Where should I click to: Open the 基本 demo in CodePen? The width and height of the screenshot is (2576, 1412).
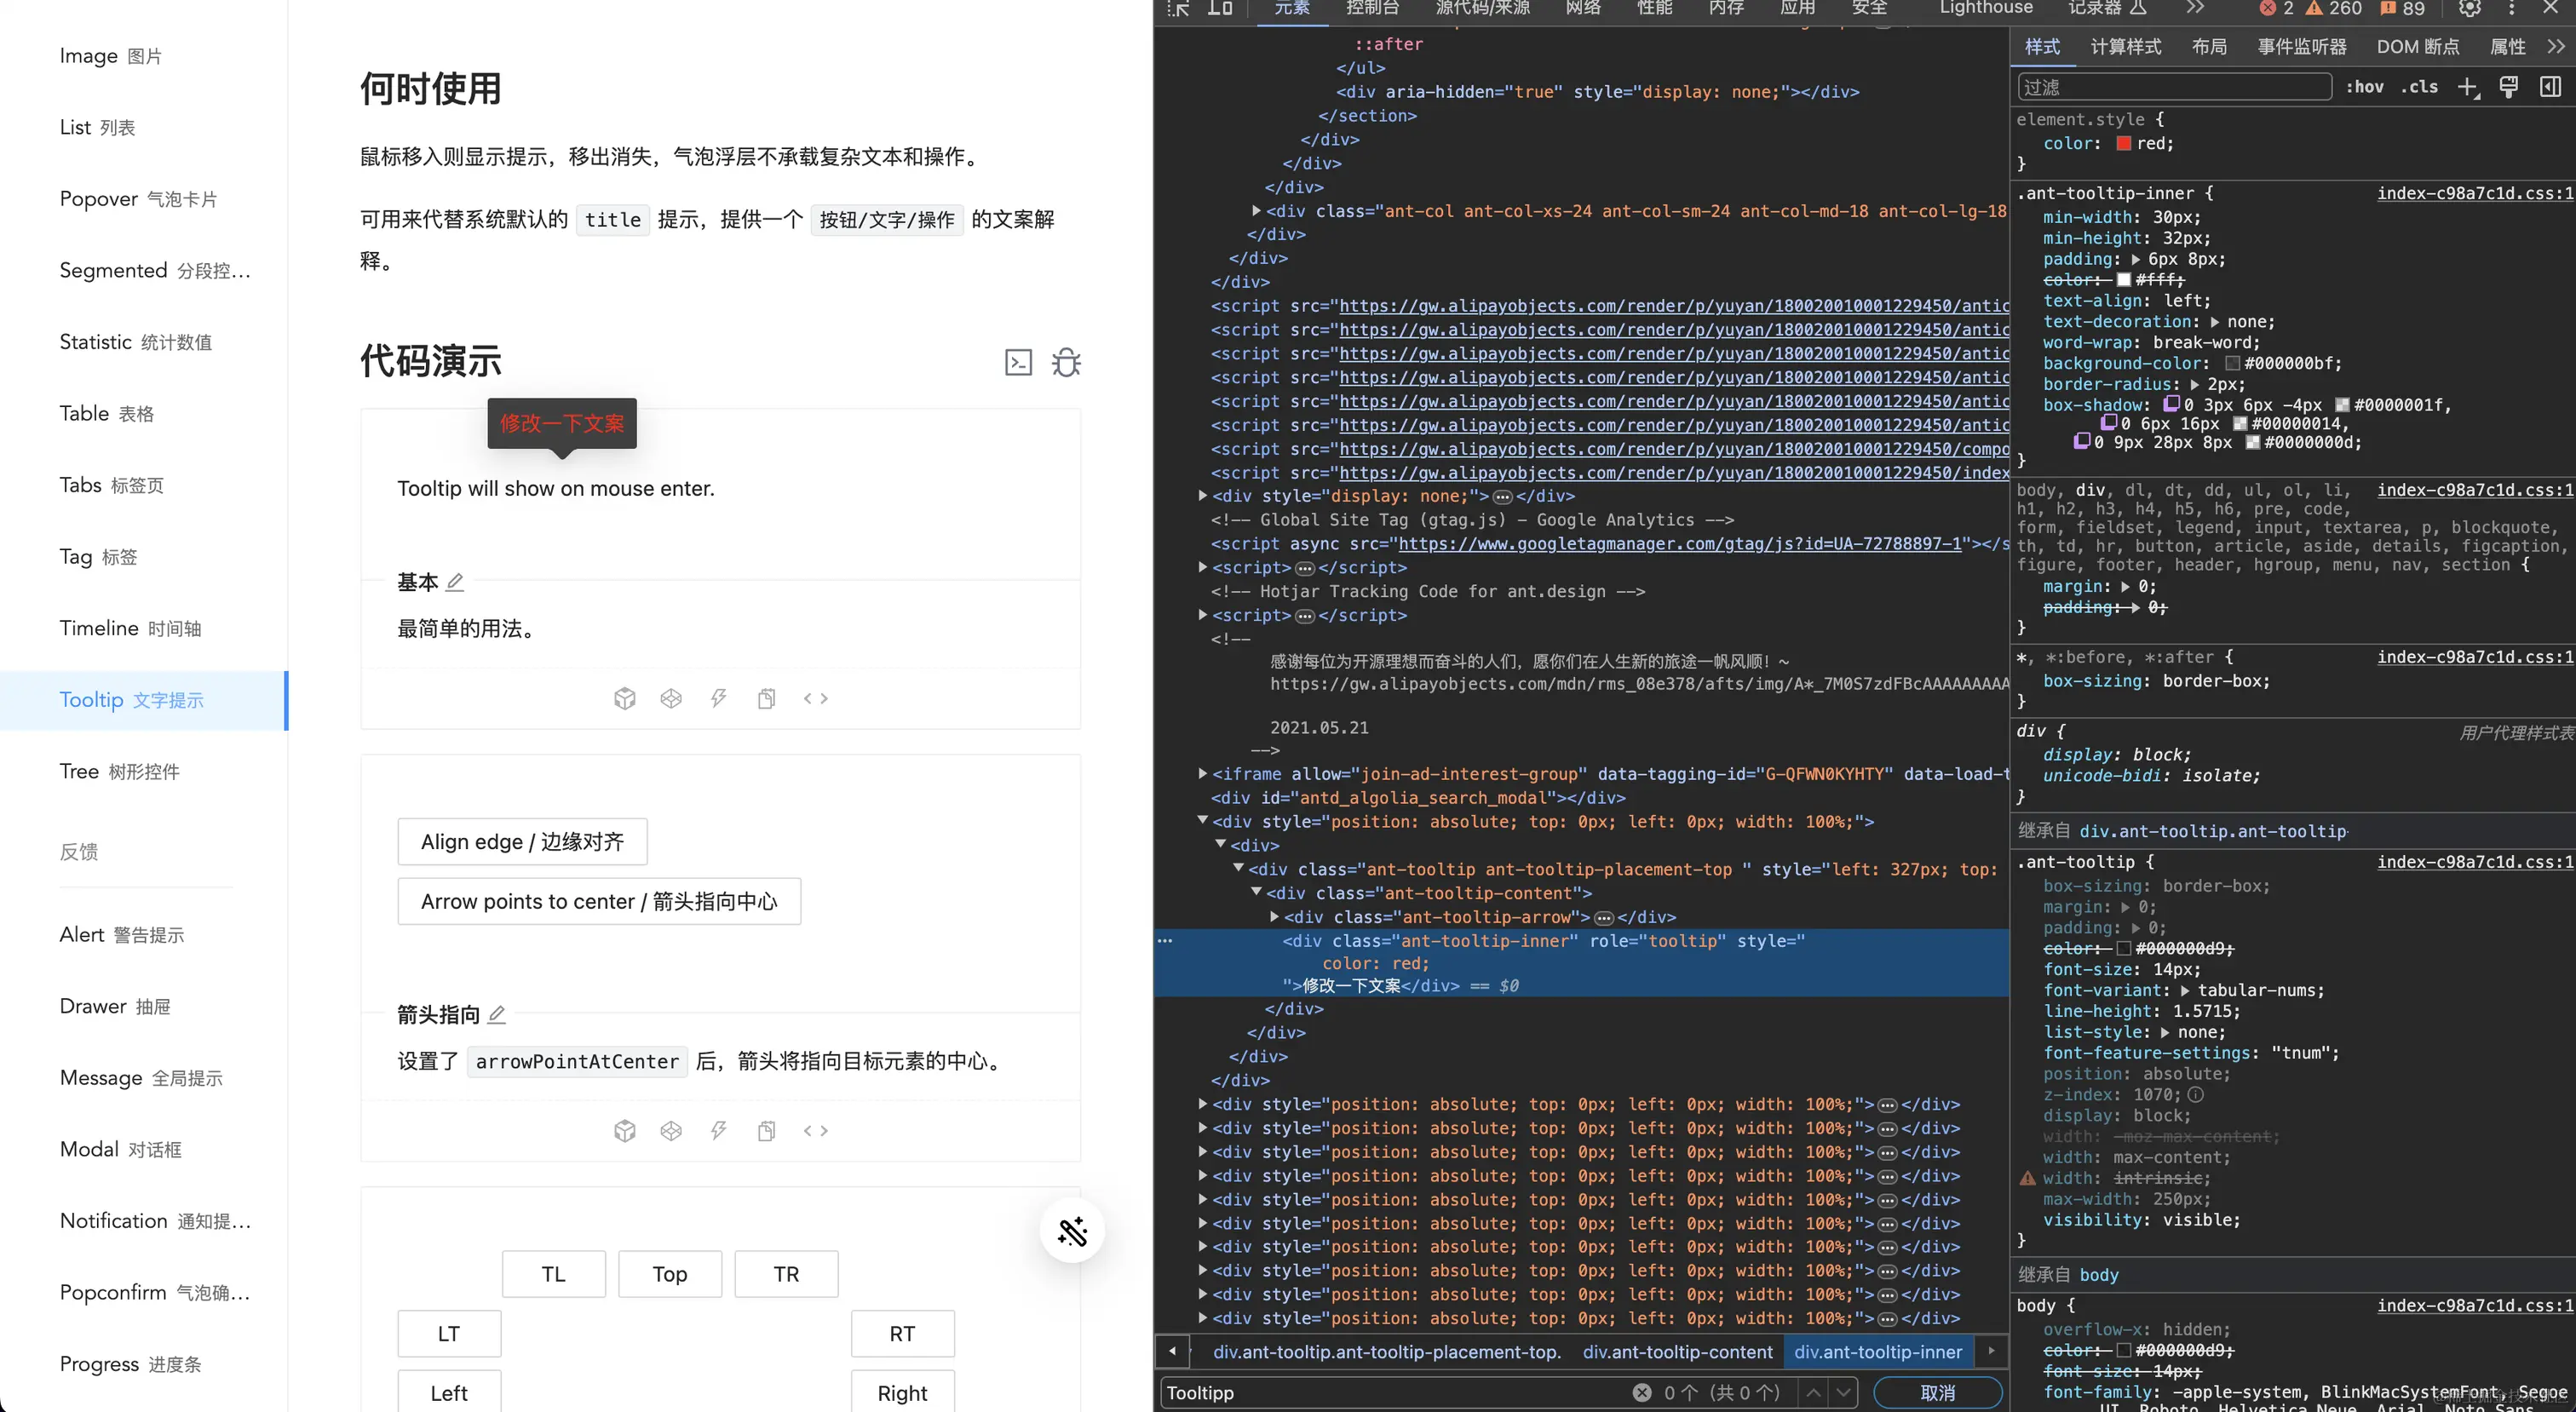click(x=671, y=698)
